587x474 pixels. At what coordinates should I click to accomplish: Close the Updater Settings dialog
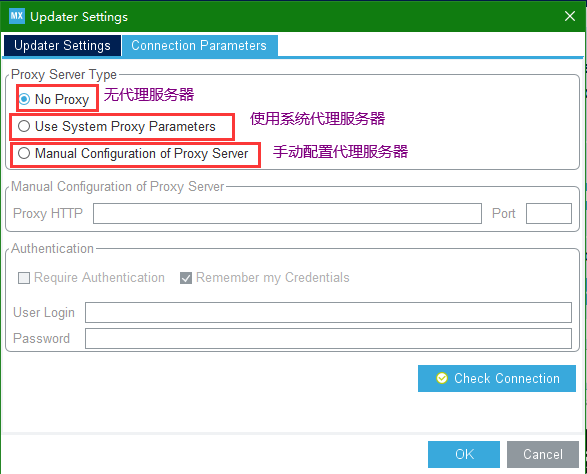click(x=569, y=16)
